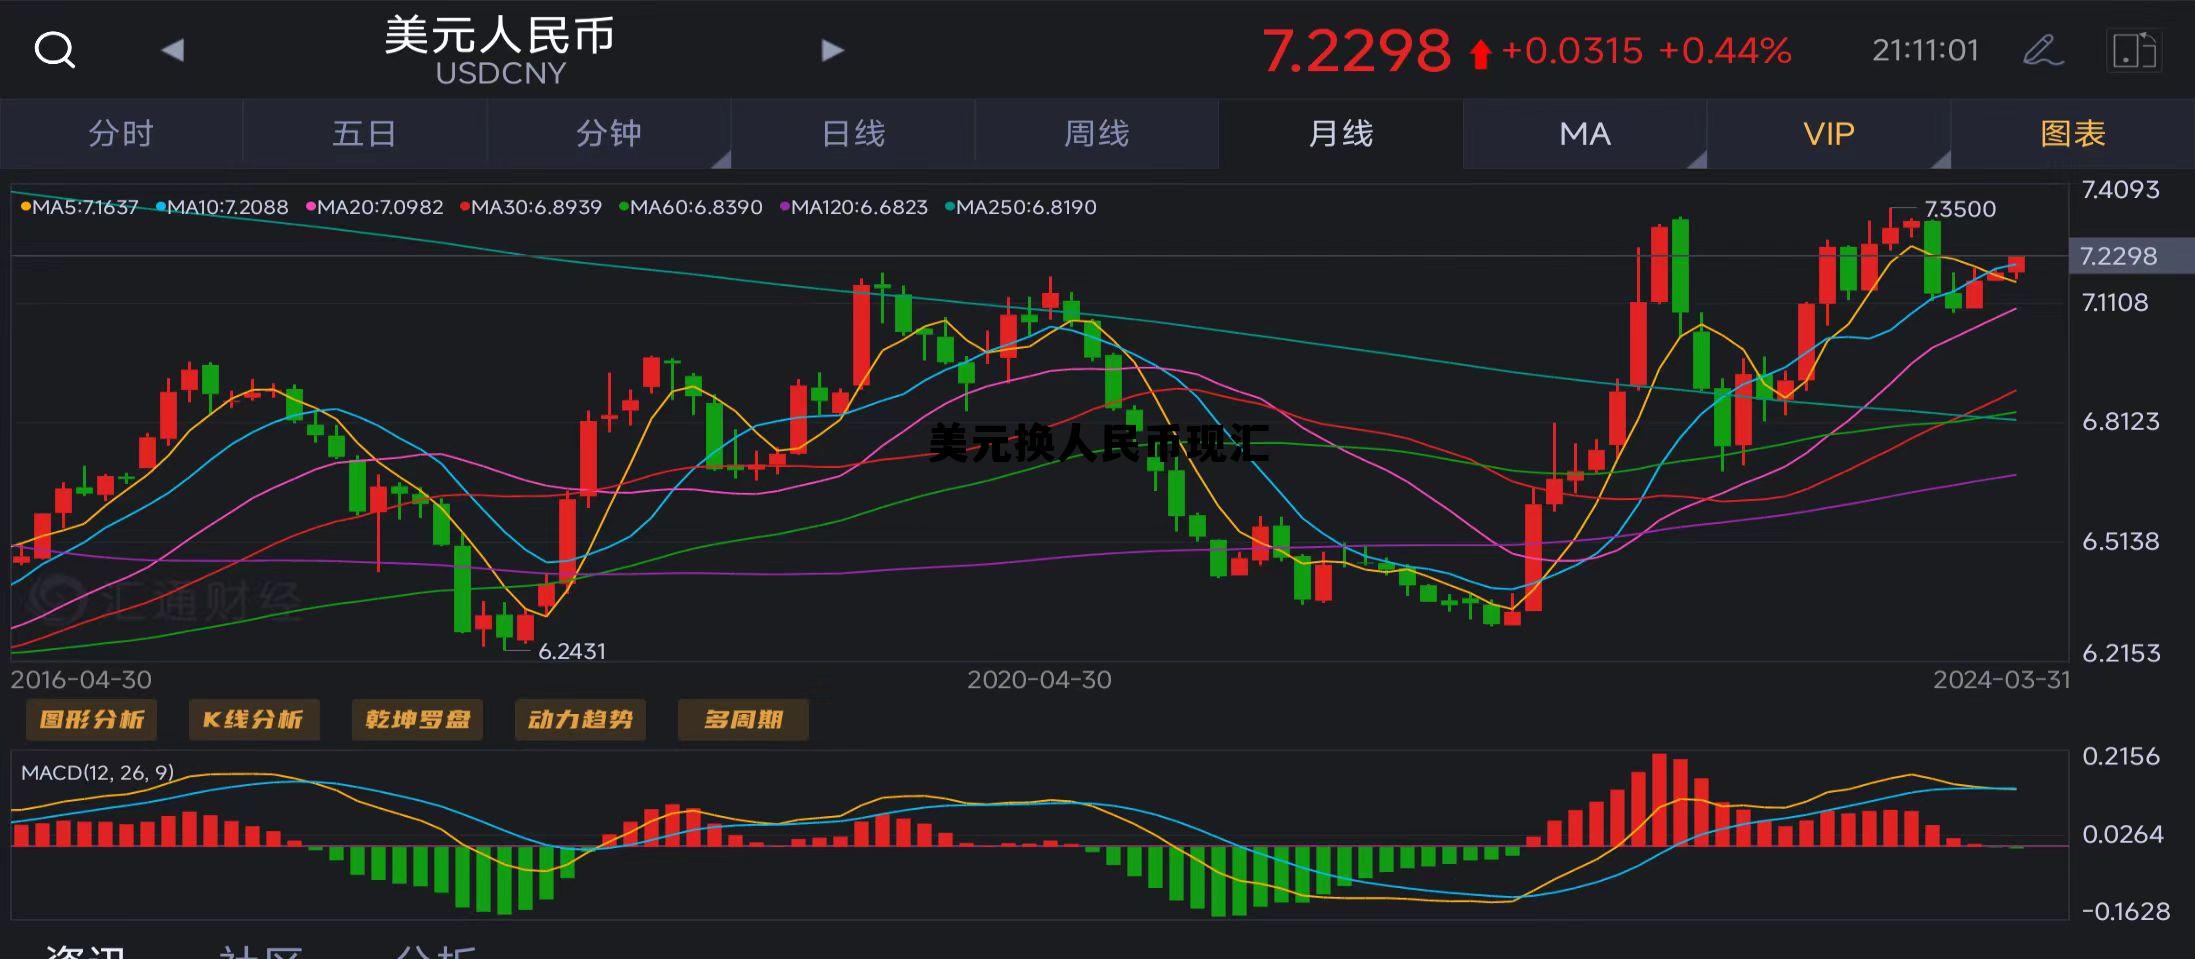The image size is (2195, 959).
Task: Click the 2024-03-31 date axis label
Action: [x=2001, y=680]
